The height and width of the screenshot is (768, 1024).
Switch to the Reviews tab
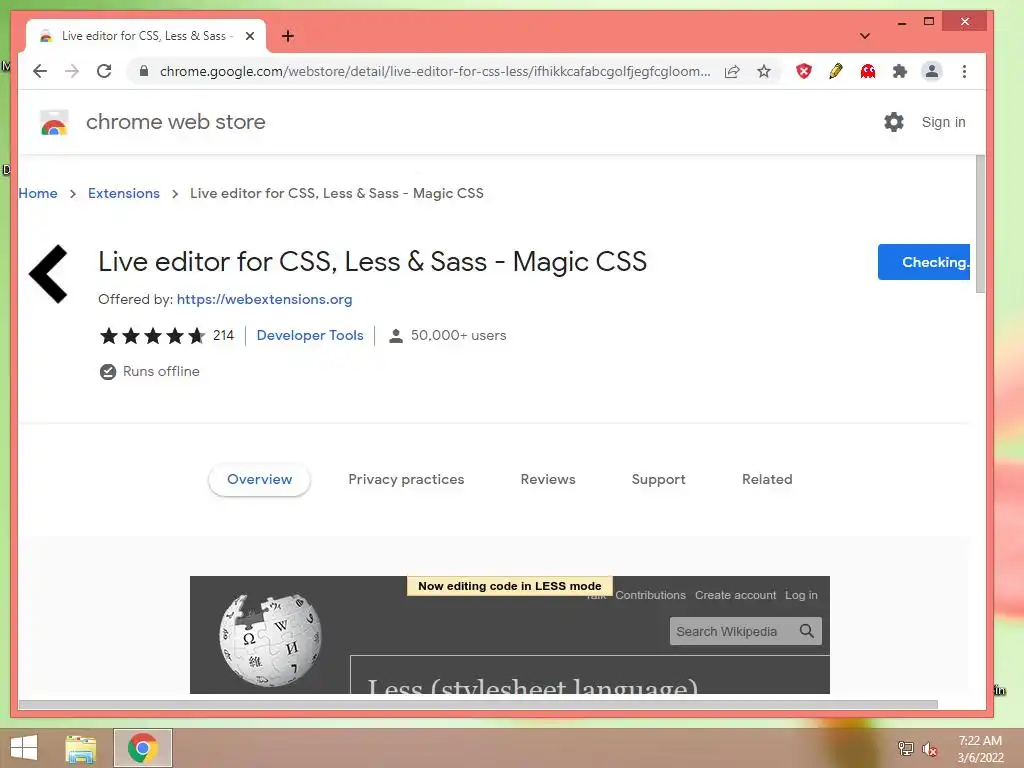(548, 479)
